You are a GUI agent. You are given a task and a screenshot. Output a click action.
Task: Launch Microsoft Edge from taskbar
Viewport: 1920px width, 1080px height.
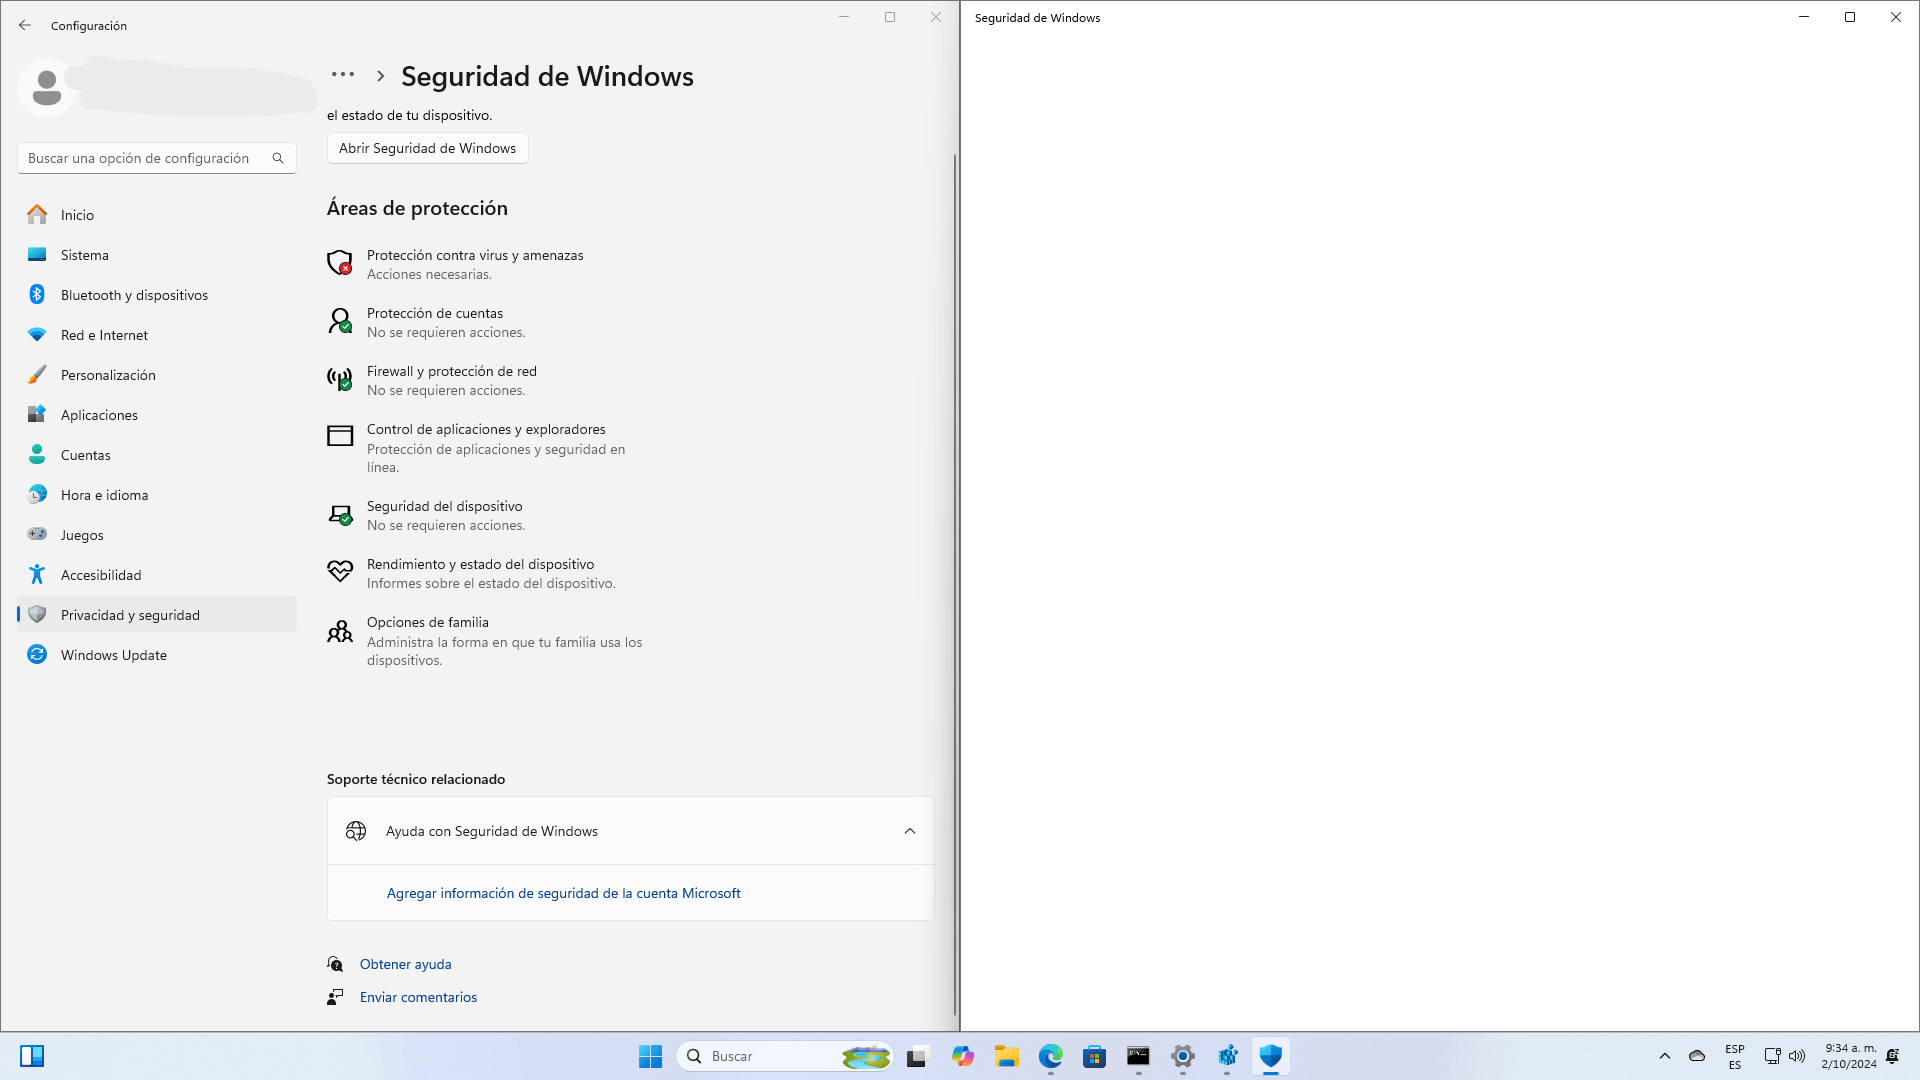click(x=1051, y=1056)
